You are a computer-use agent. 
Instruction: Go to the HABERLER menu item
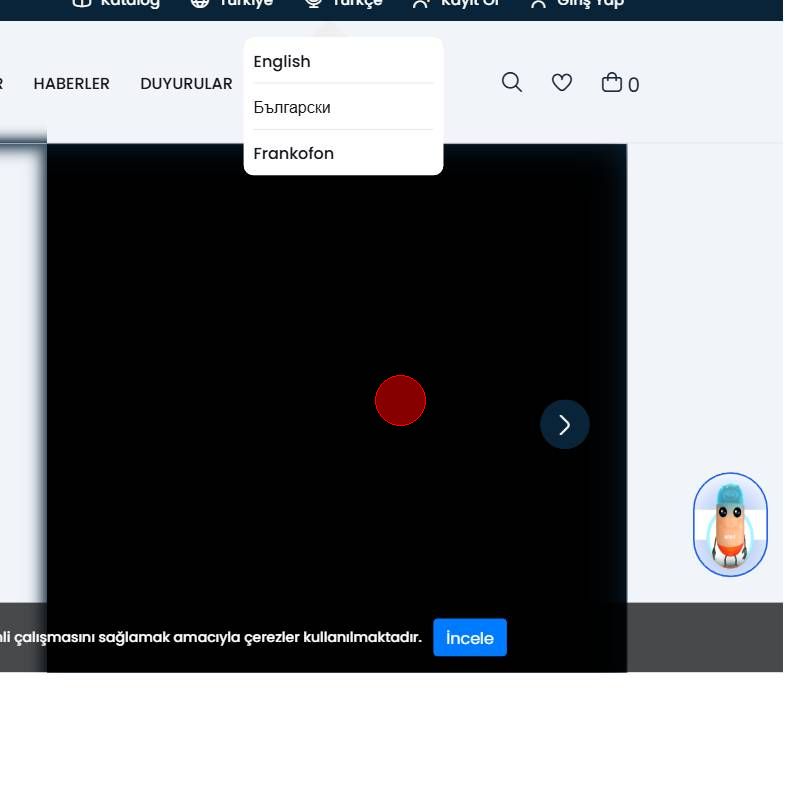tap(72, 84)
